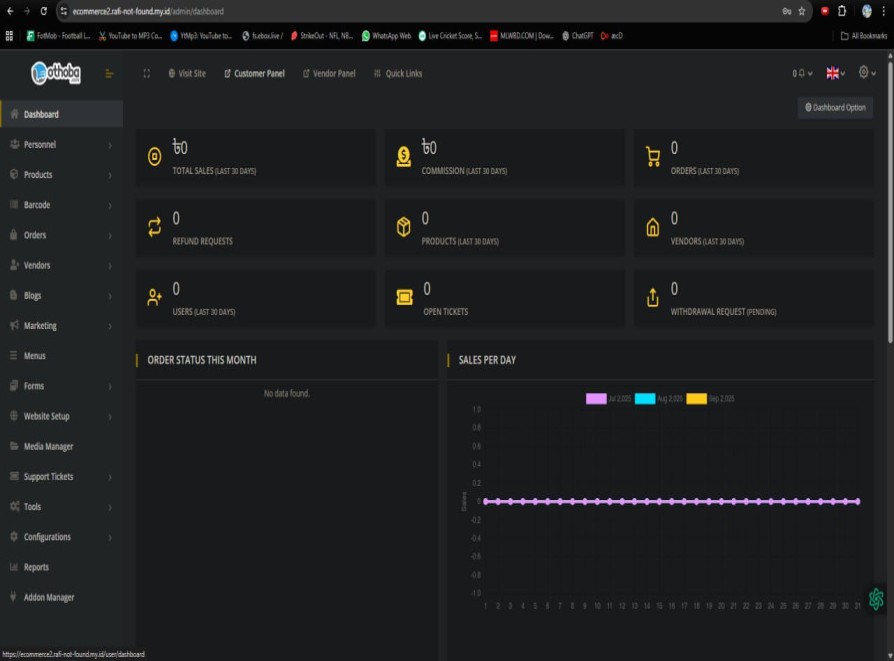Screen dimensions: 894x661
Task: Toggle the Sep 2025 legend series
Action: pyautogui.click(x=696, y=399)
